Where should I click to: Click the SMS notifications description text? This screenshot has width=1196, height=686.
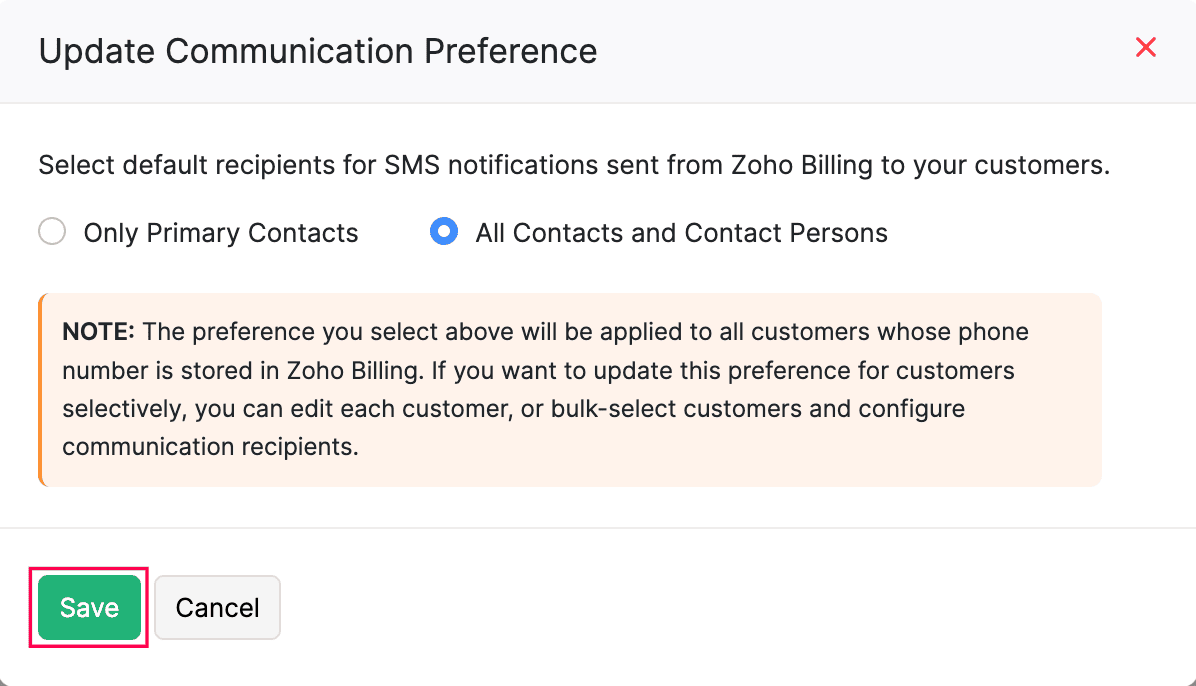(x=574, y=165)
